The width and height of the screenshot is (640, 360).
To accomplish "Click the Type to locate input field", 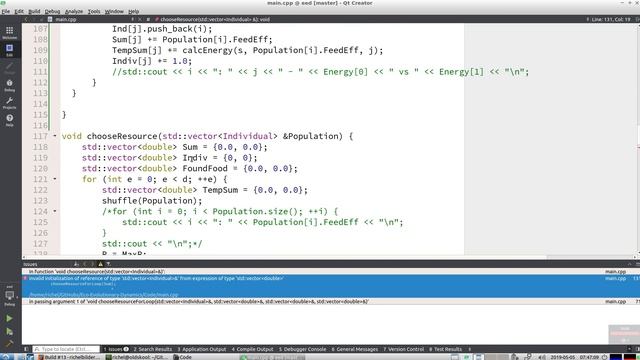I will 66,349.
